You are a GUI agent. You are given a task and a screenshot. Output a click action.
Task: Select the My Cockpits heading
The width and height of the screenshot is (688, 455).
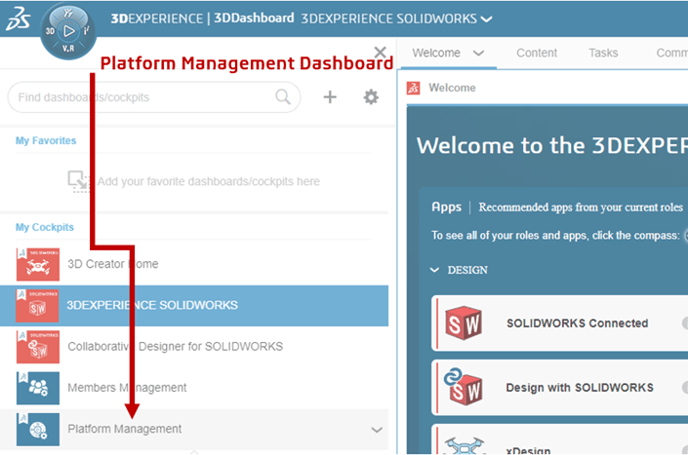coord(45,227)
